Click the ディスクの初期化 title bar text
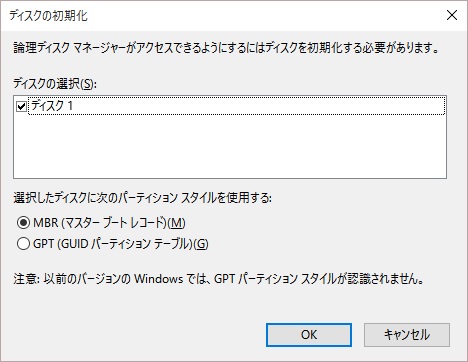Image resolution: width=468 pixels, height=362 pixels. pos(49,16)
